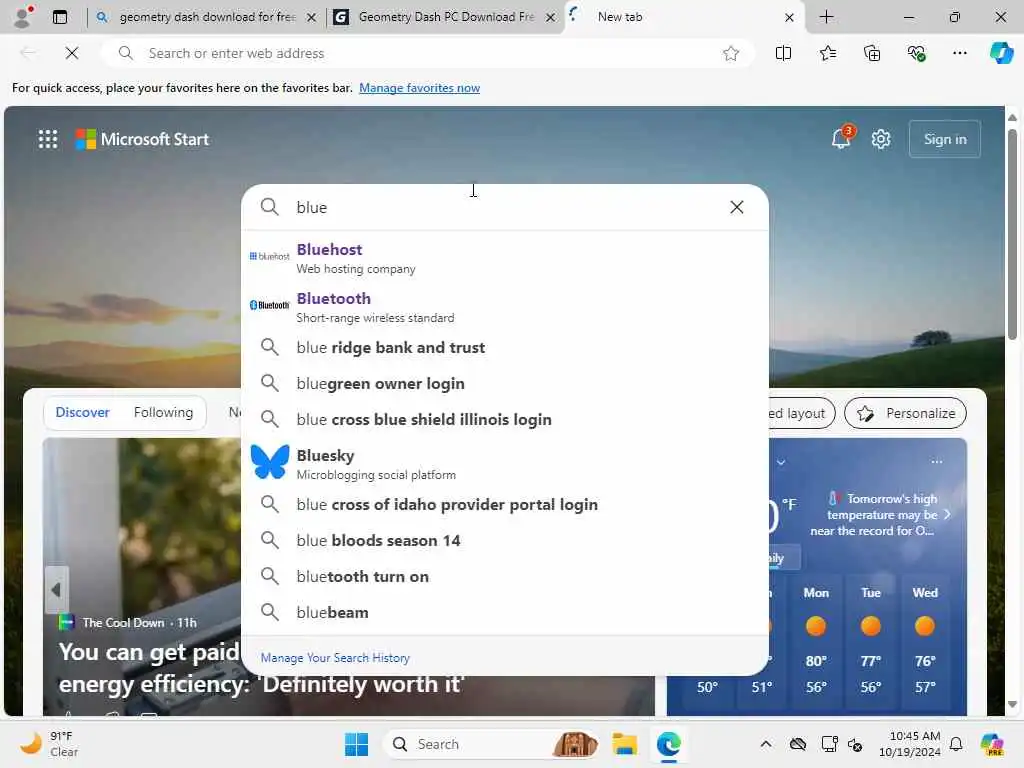The image size is (1024, 768).
Task: Open the Favorites list icon
Action: tap(827, 53)
